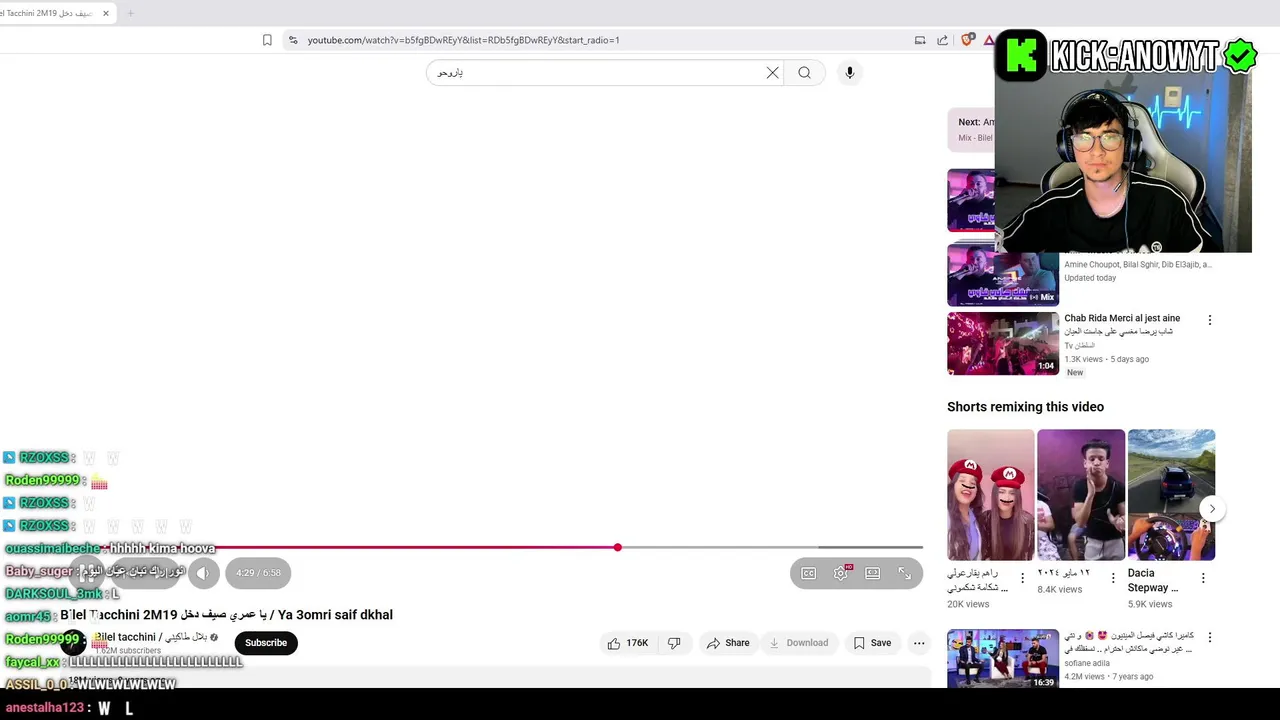The height and width of the screenshot is (720, 1280).
Task: Click Shorts remixing this video heading
Action: pyautogui.click(x=1025, y=407)
